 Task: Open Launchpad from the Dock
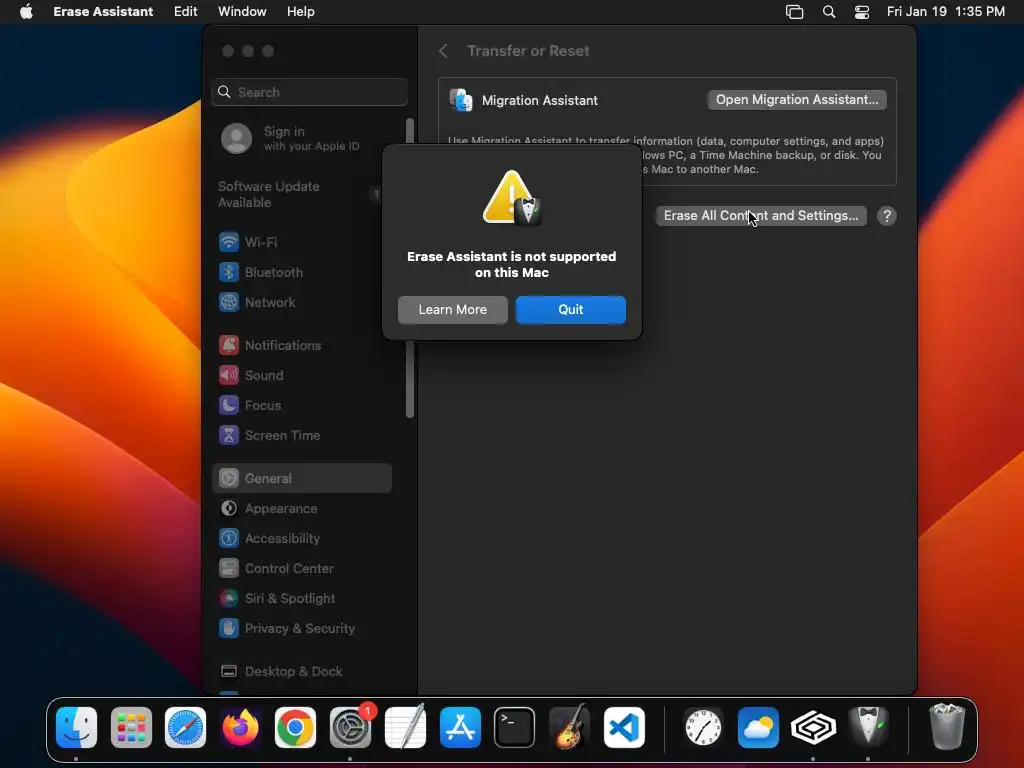(x=131, y=728)
